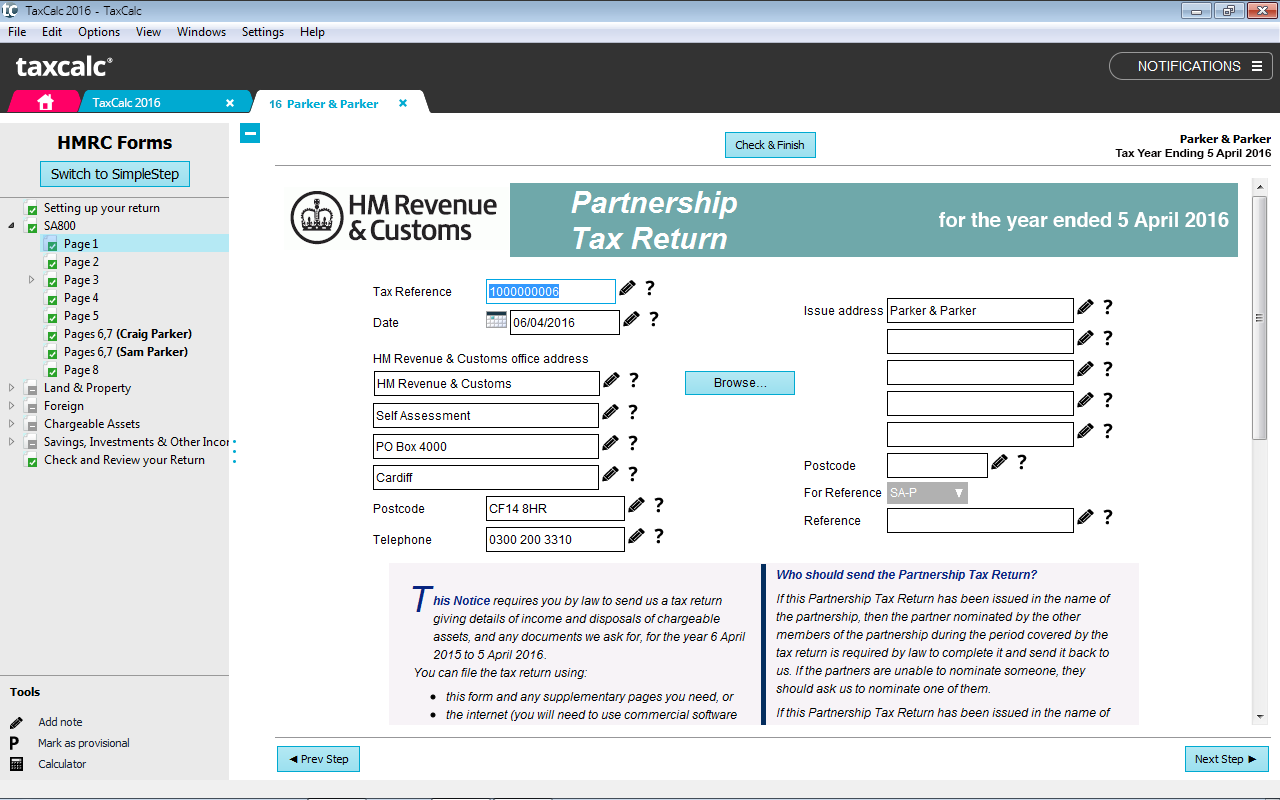The height and width of the screenshot is (800, 1280).
Task: Toggle checkbox for Pages 6,7 (Craig Parker)
Action: (52, 335)
